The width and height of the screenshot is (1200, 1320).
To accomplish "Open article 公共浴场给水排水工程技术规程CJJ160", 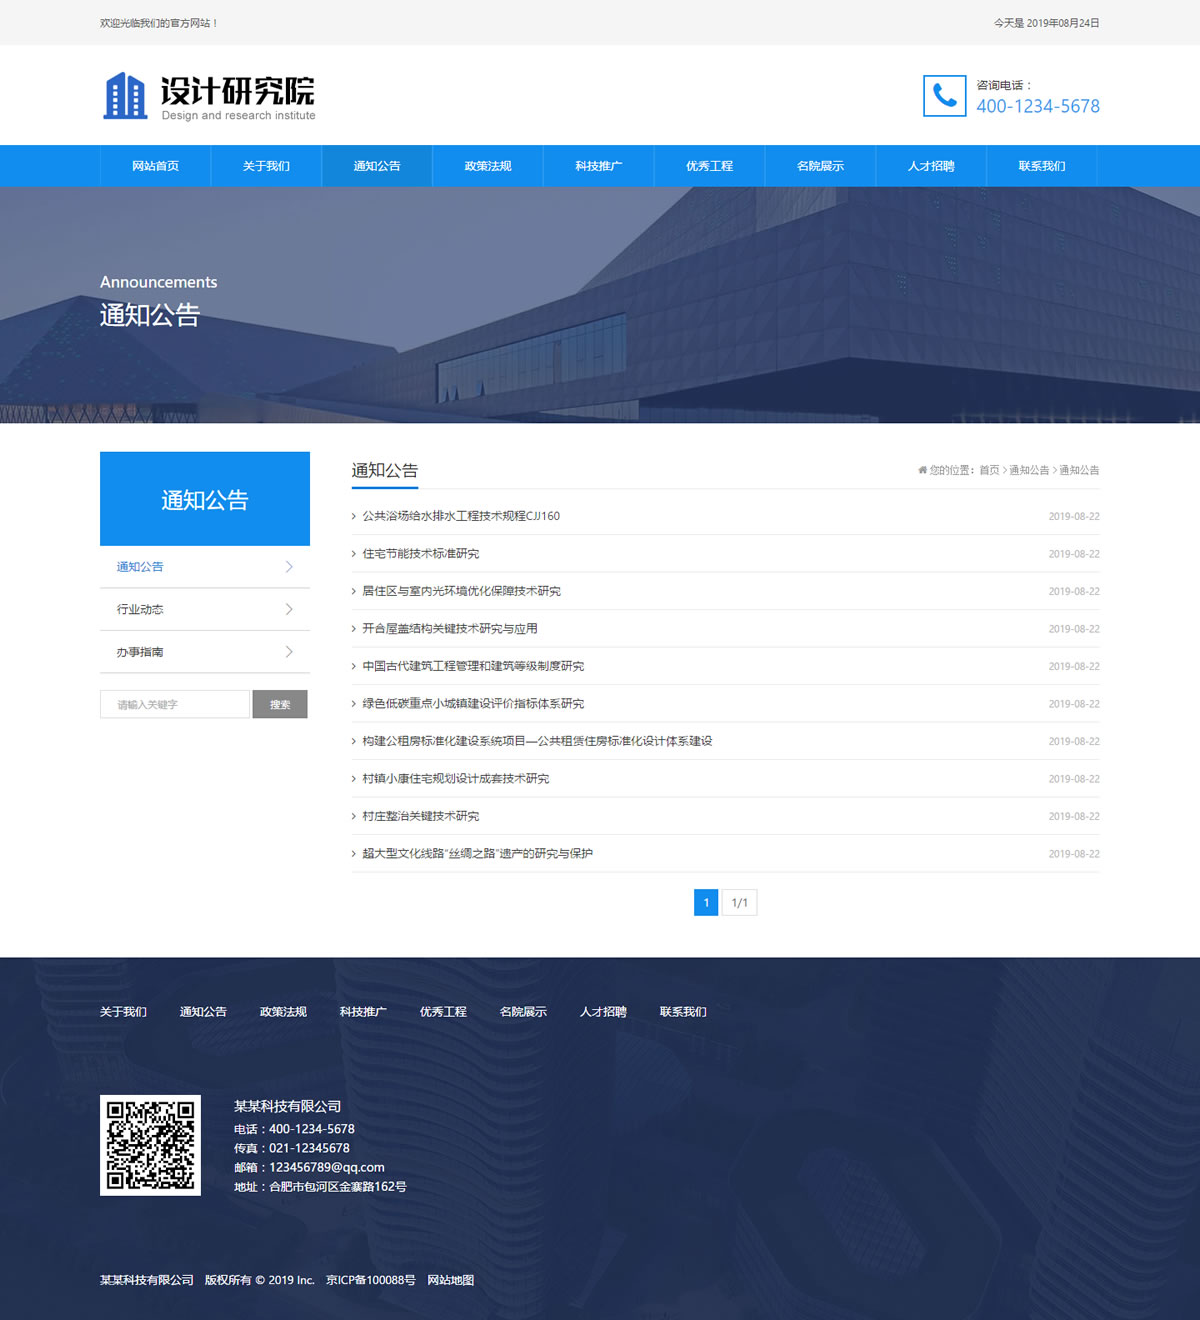I will [x=461, y=516].
